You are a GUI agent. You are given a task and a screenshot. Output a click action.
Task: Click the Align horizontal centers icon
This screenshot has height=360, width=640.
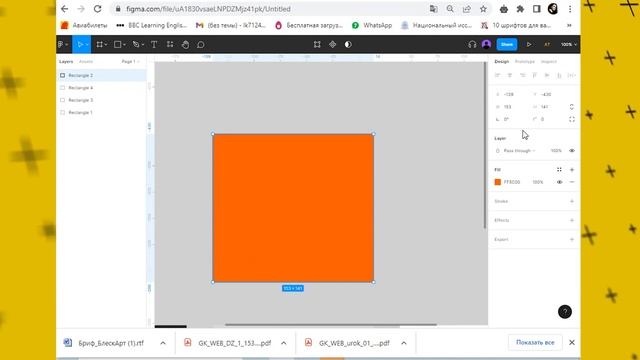(x=510, y=75)
